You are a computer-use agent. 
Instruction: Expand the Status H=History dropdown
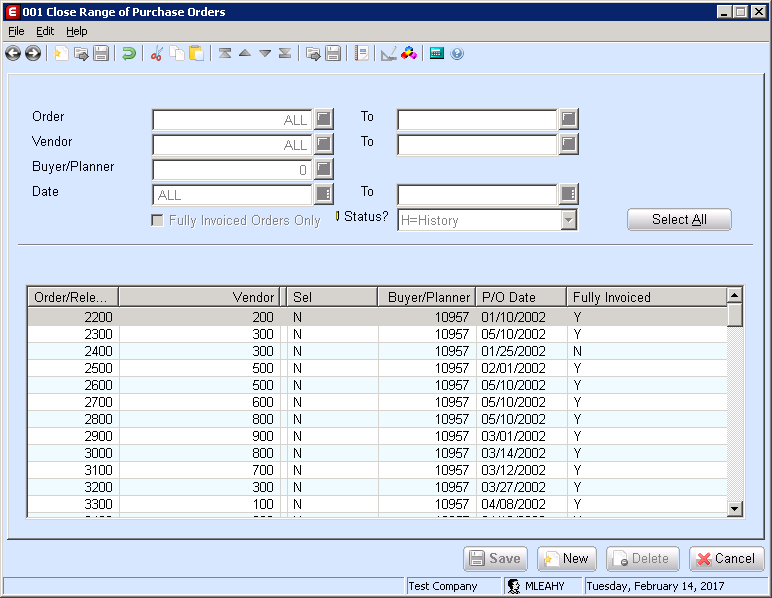(569, 220)
